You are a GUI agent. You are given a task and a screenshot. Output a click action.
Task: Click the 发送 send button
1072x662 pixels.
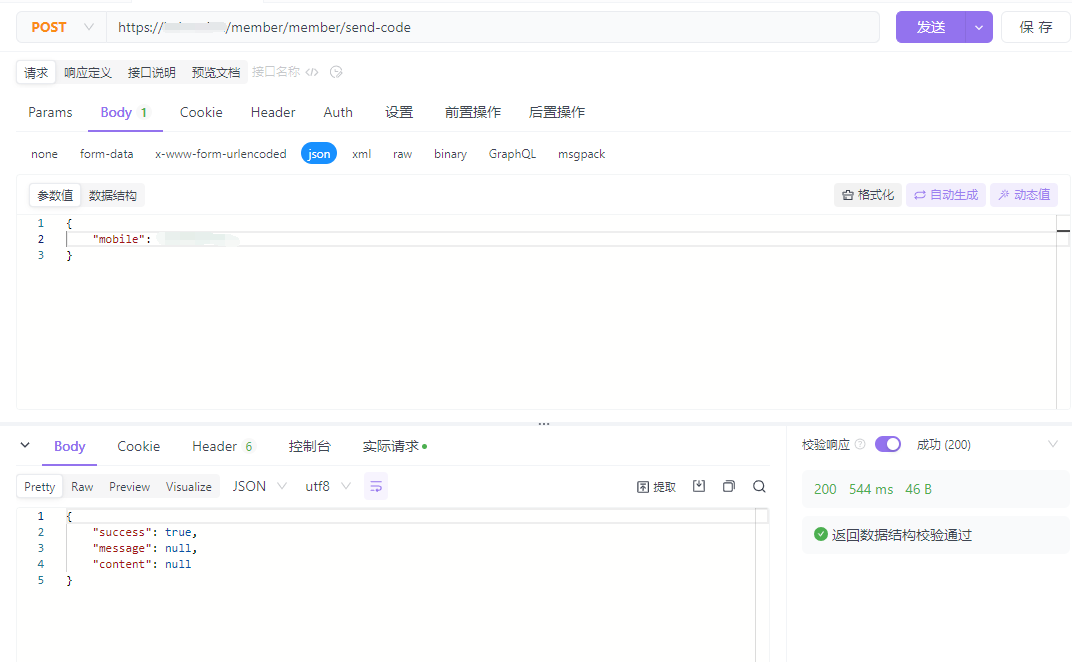(930, 27)
